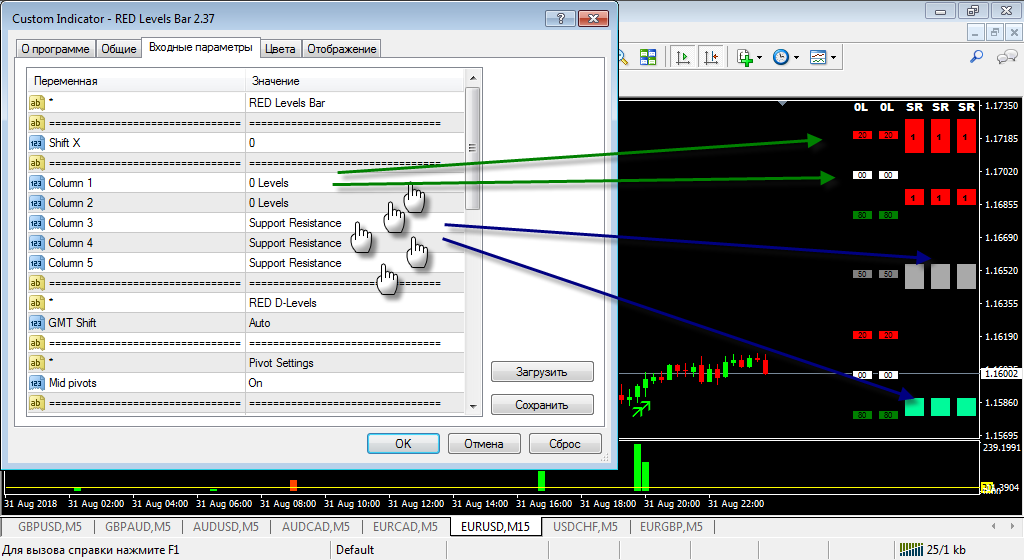Switch to the Общие tab
This screenshot has width=1024, height=560.
[119, 49]
